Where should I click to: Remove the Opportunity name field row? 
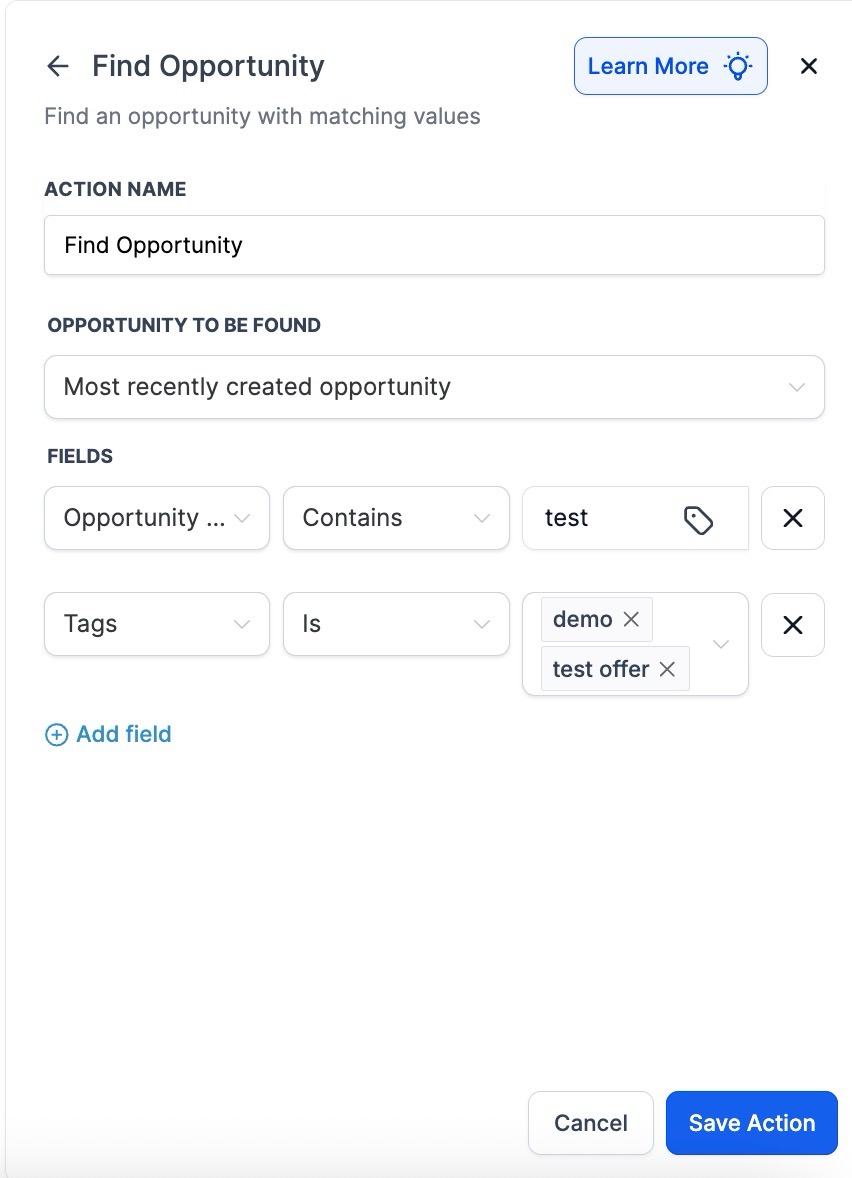[792, 518]
